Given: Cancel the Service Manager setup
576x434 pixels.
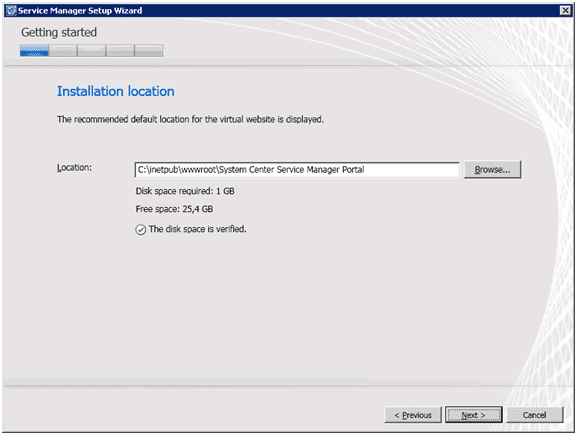Looking at the screenshot, I should (x=534, y=415).
